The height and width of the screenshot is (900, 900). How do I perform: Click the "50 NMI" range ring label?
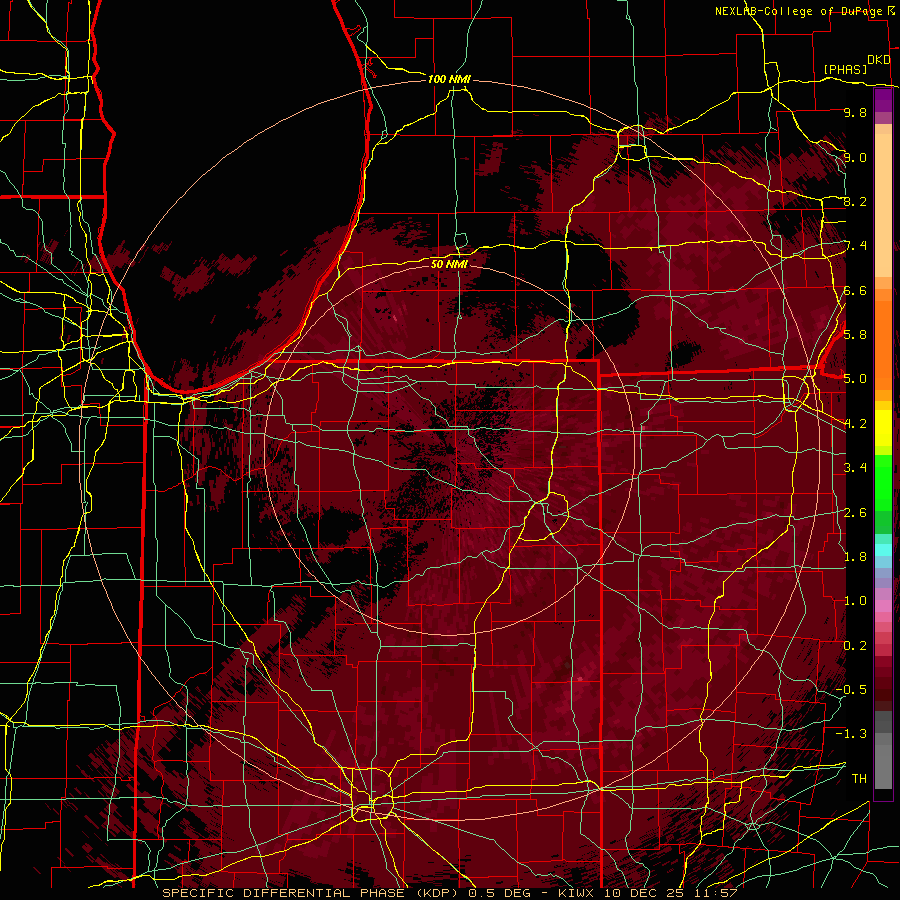click(449, 264)
